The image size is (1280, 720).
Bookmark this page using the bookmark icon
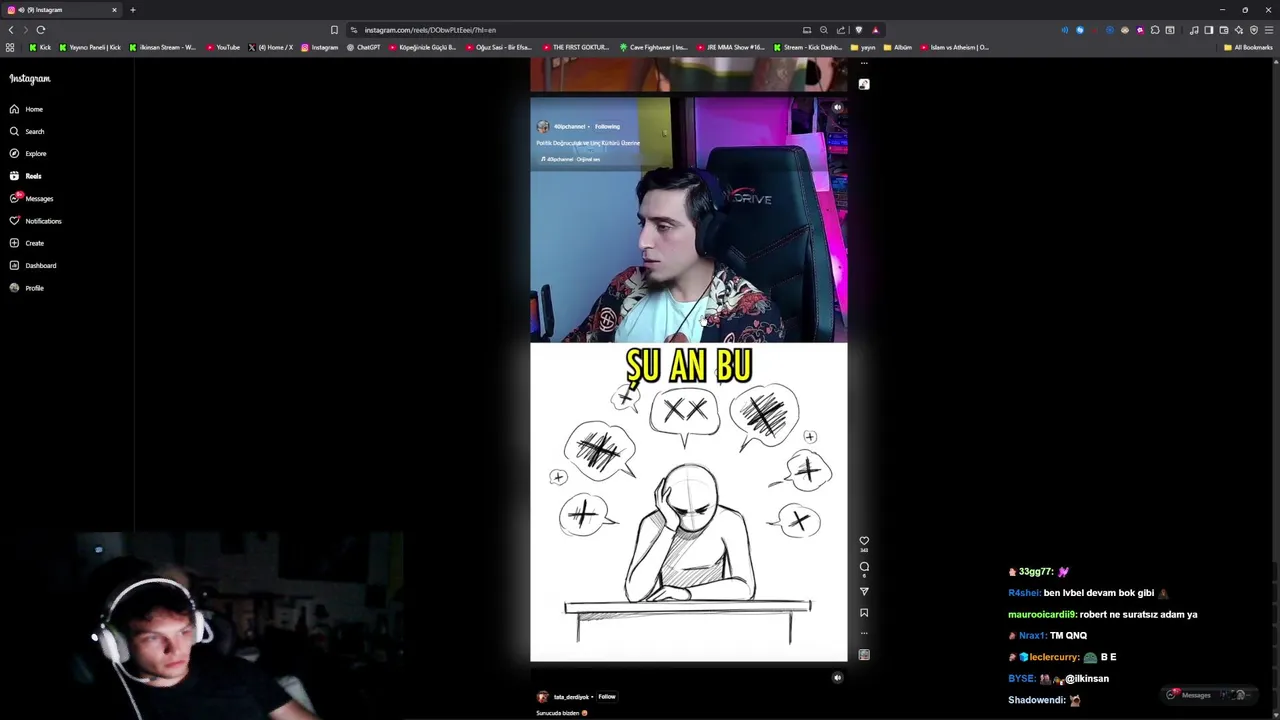coord(334,30)
